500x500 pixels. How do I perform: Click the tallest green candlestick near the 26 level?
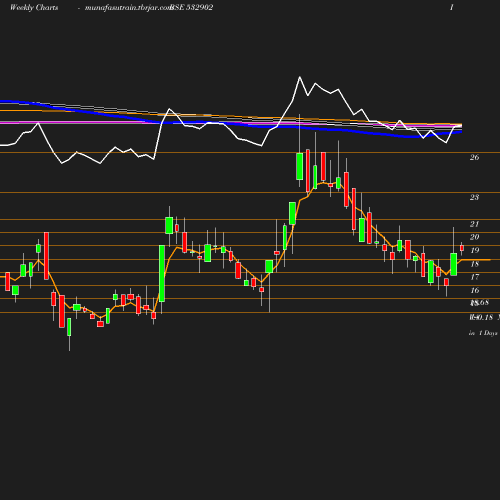[300, 166]
